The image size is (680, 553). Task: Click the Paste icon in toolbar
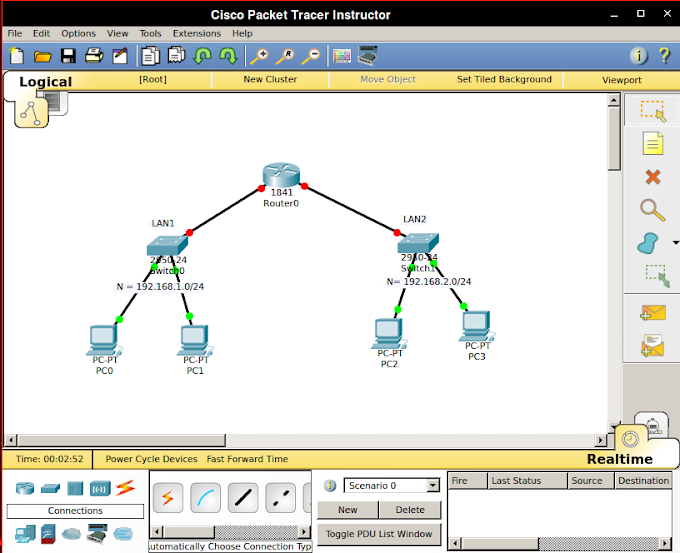click(177, 56)
